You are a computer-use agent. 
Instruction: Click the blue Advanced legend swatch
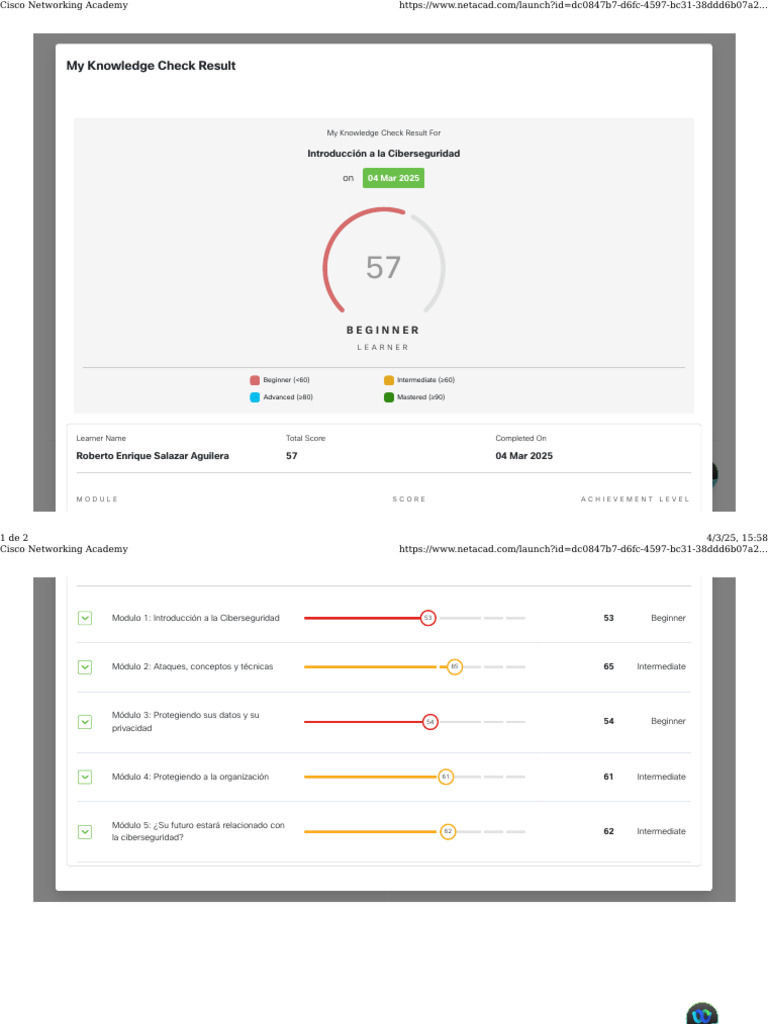(255, 397)
